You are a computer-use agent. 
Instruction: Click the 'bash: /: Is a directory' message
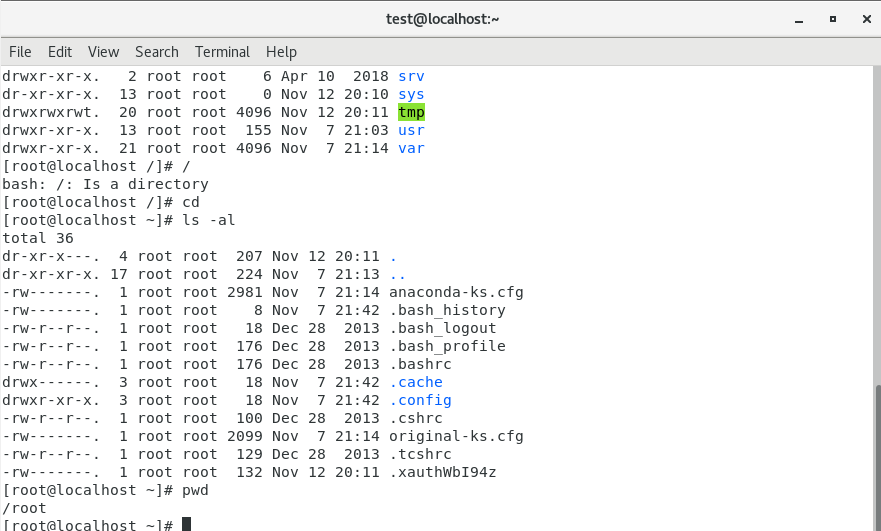coord(105,184)
